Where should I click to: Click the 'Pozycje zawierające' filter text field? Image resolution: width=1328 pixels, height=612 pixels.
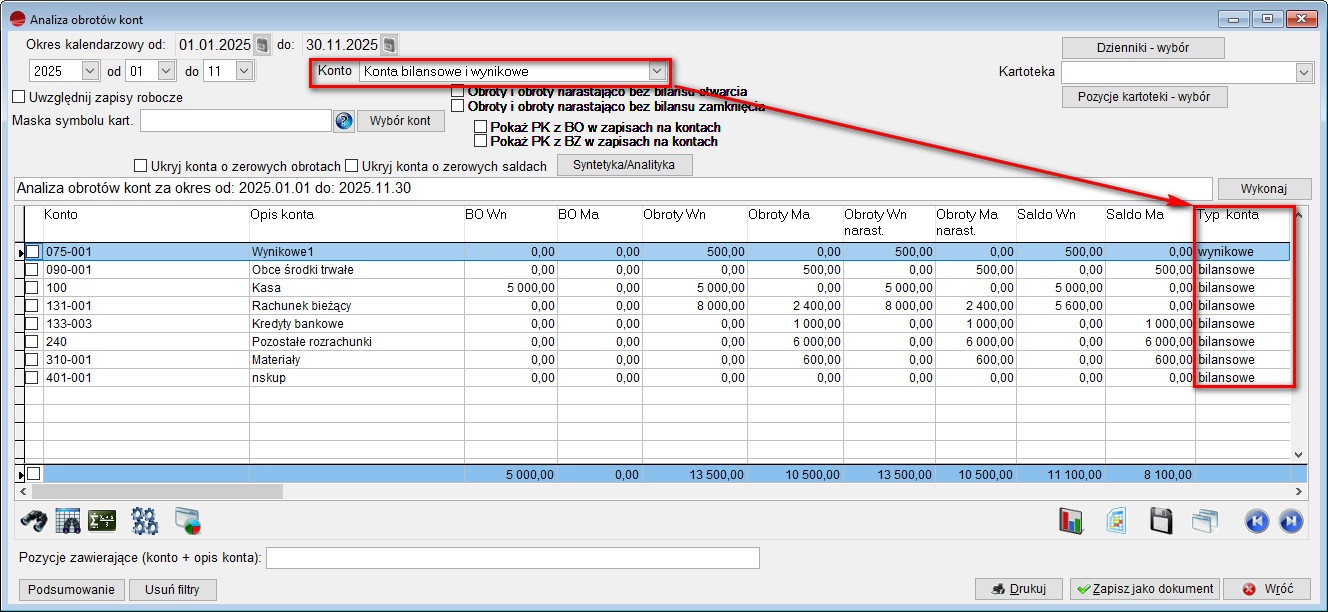point(512,558)
